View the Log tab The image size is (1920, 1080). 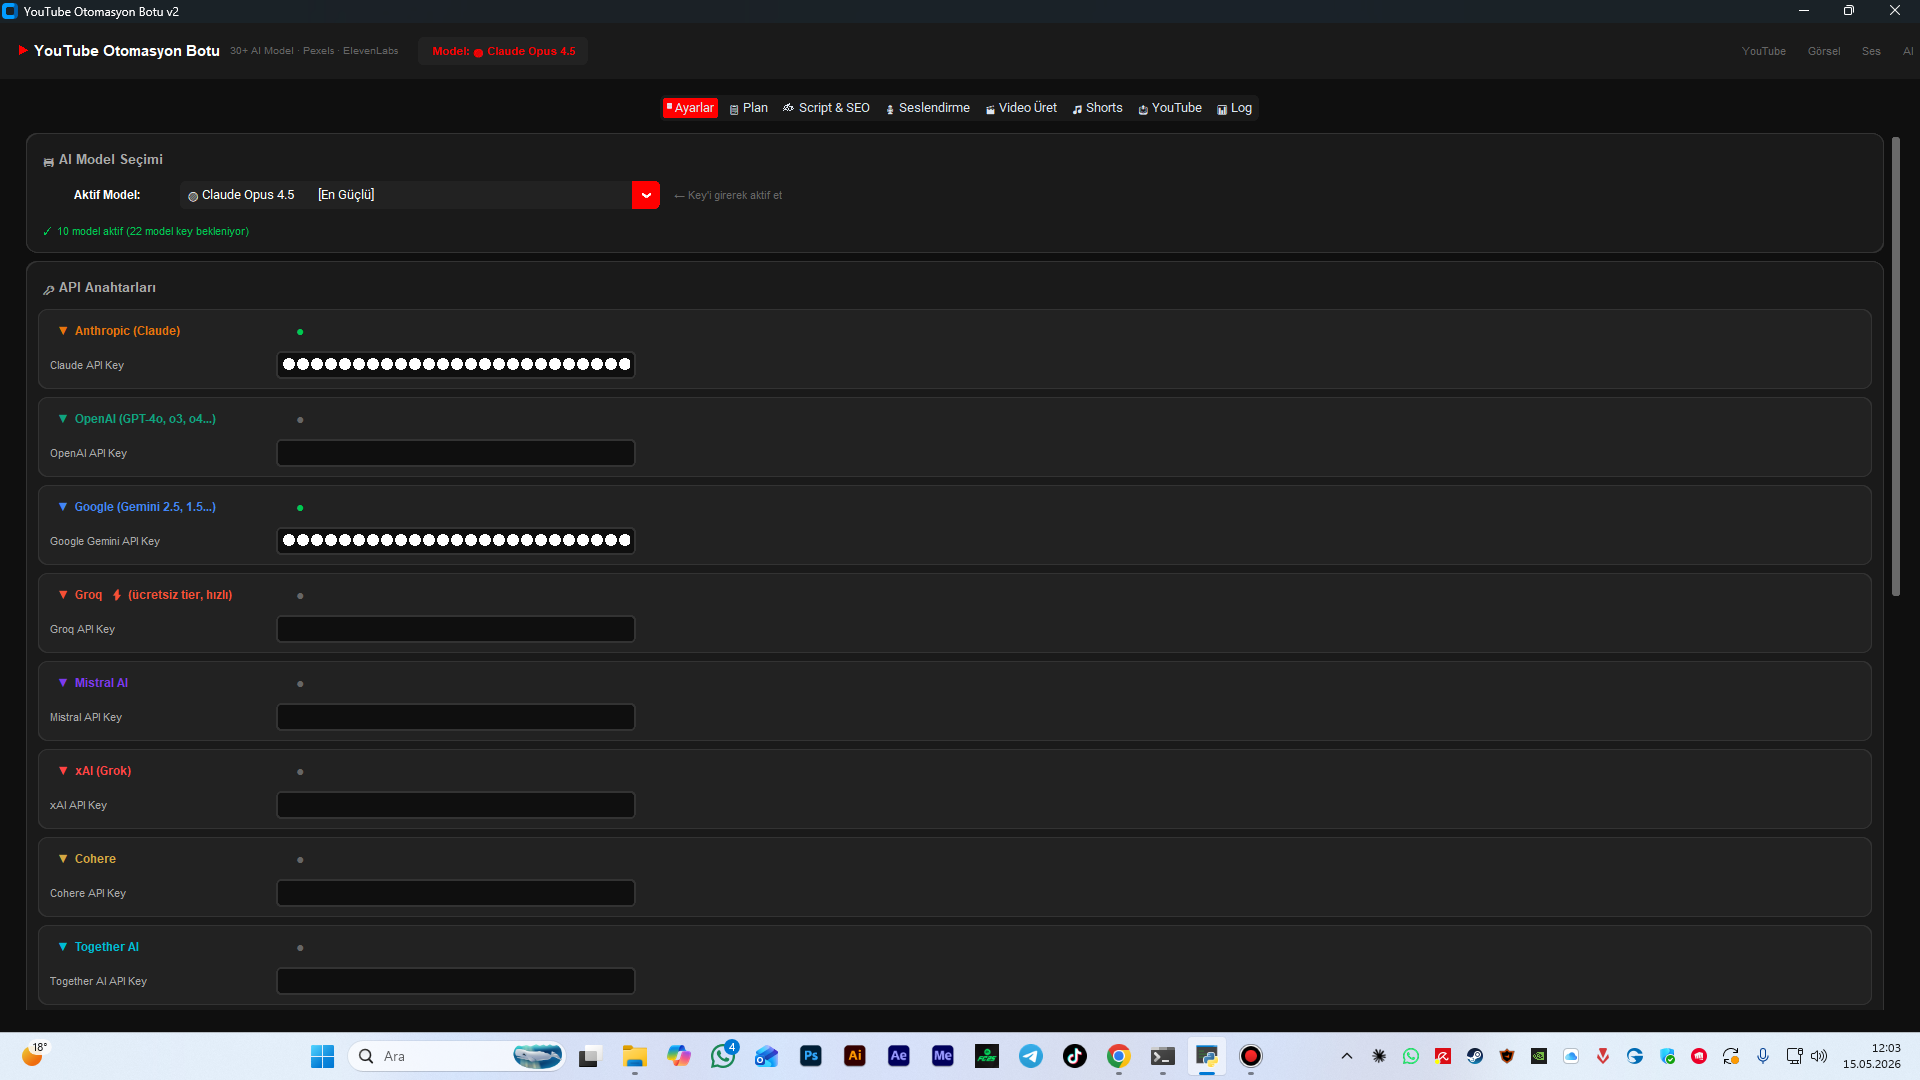click(x=1235, y=108)
